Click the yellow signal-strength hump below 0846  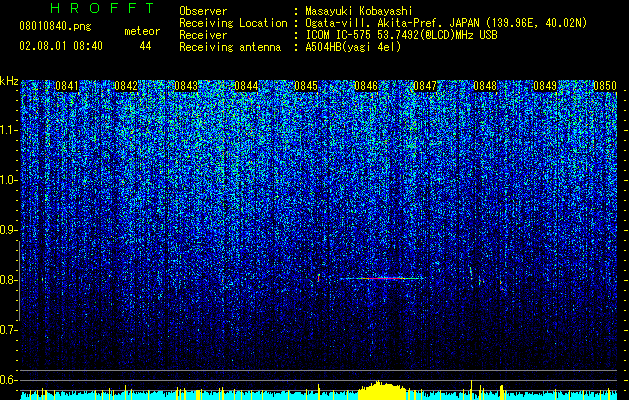pyautogui.click(x=383, y=391)
